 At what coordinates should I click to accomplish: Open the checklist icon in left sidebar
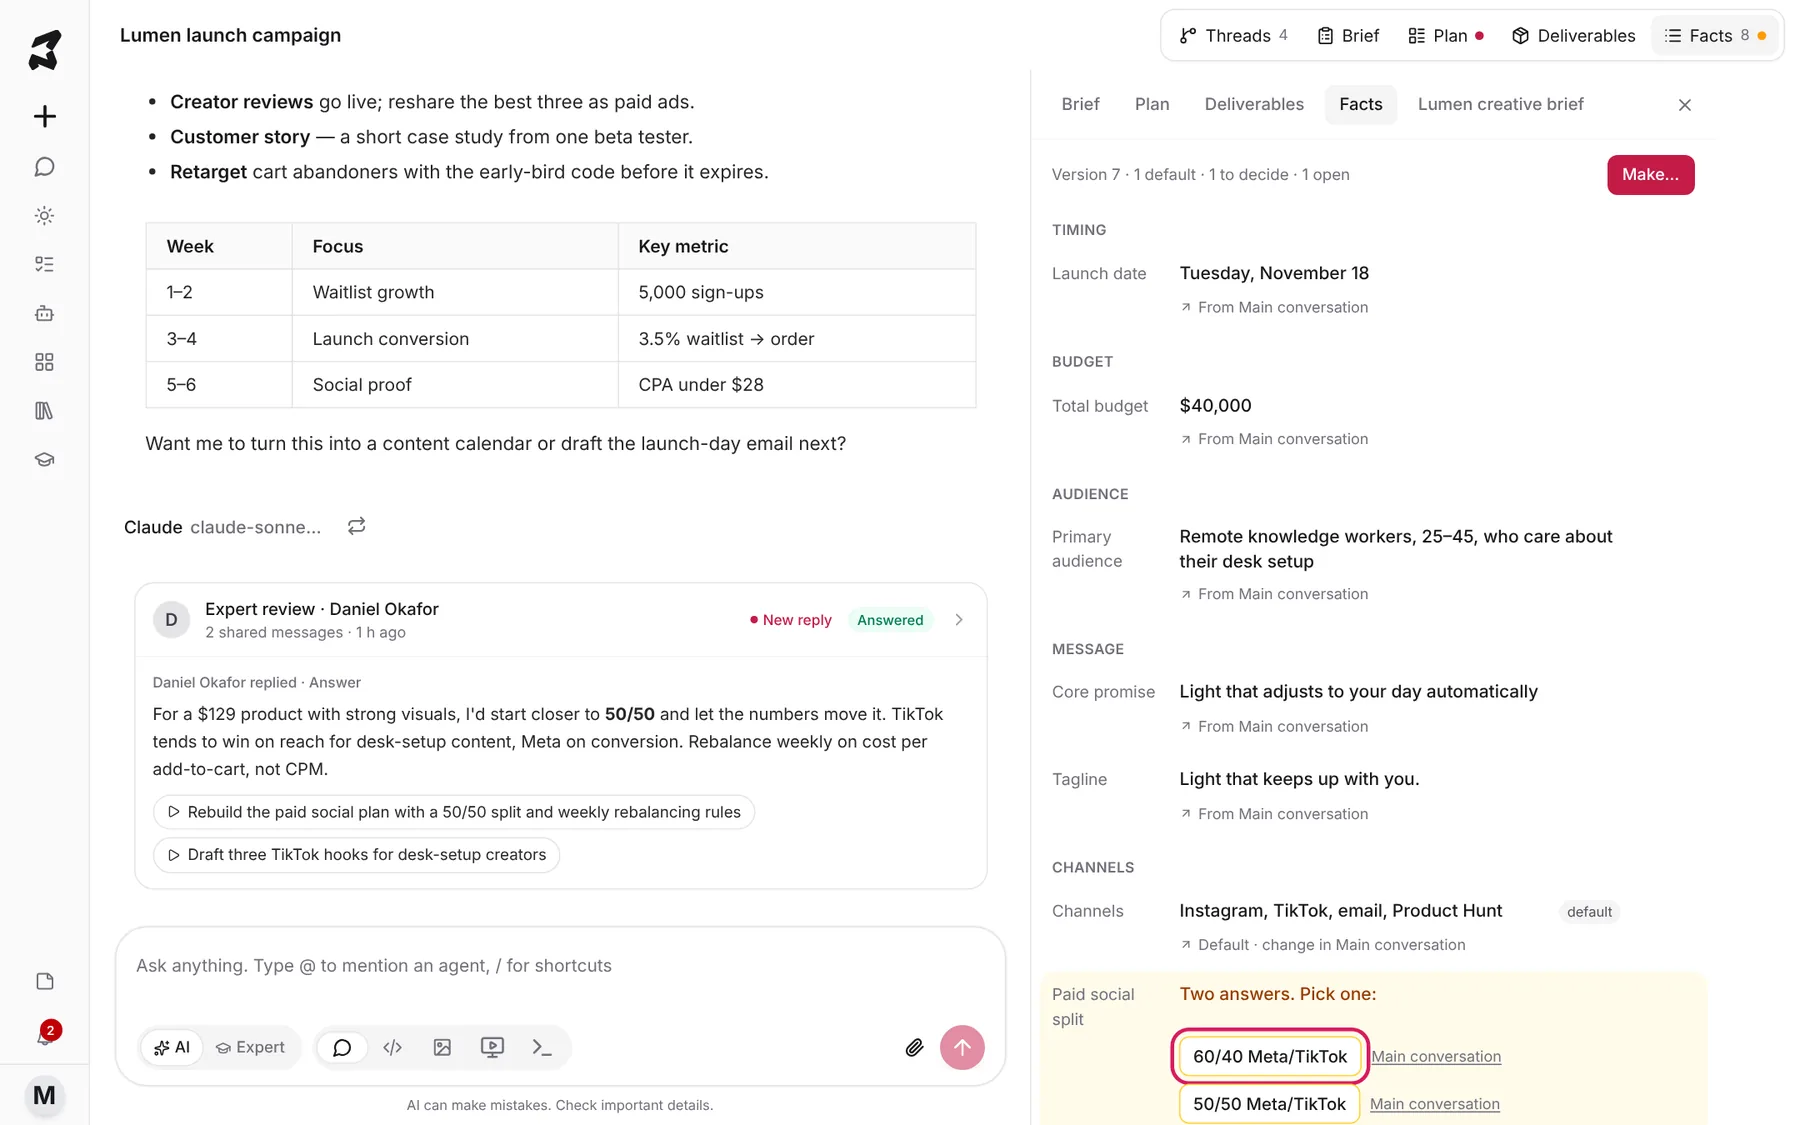[44, 264]
